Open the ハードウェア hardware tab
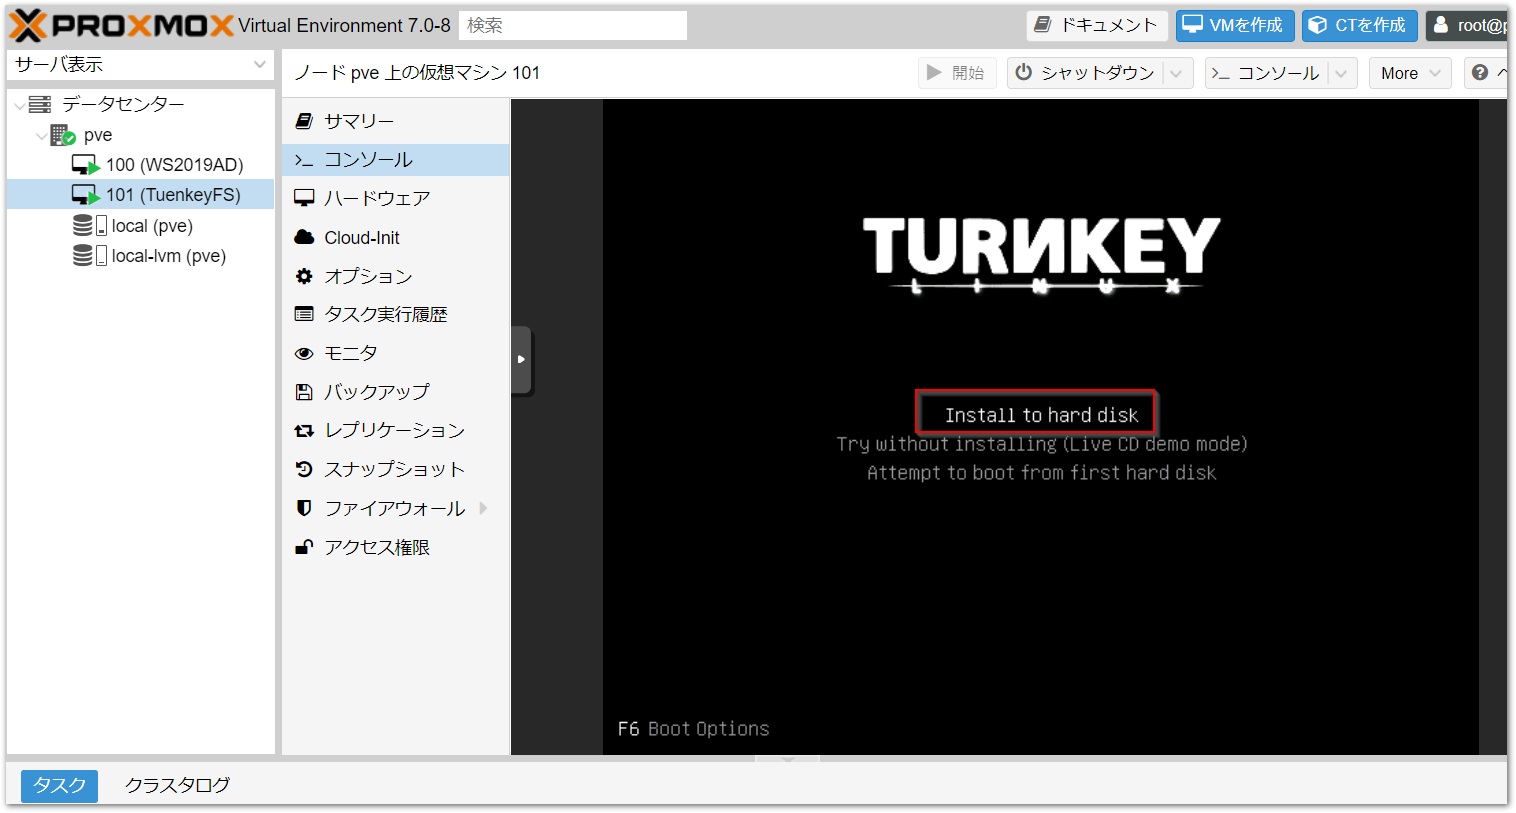The width and height of the screenshot is (1516, 813). 396,198
